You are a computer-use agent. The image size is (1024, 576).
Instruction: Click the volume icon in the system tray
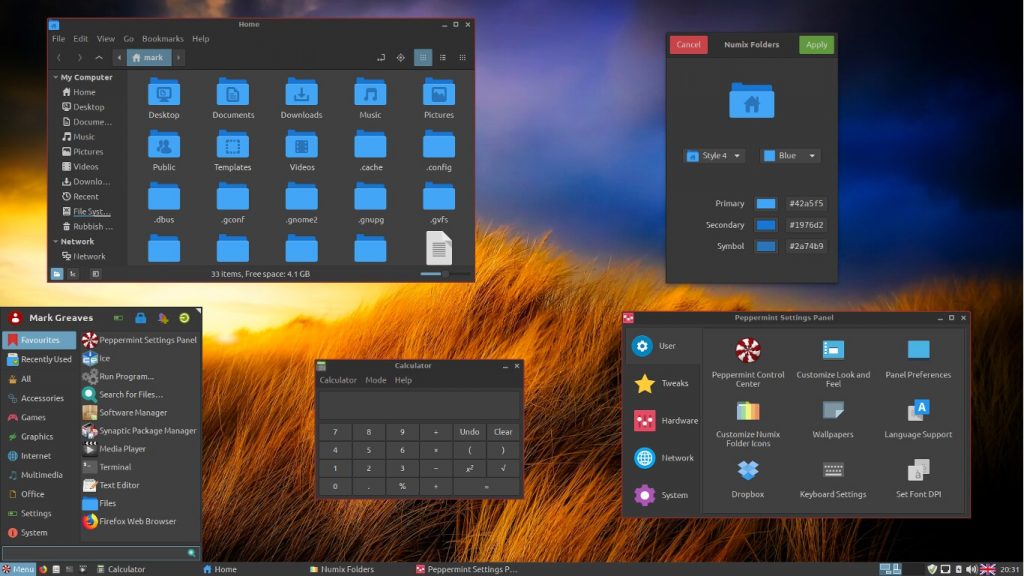971,568
